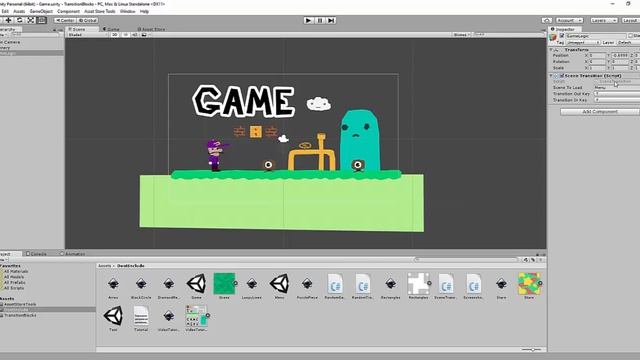Switch to the Animation tab
The image size is (640, 360).
(72, 254)
